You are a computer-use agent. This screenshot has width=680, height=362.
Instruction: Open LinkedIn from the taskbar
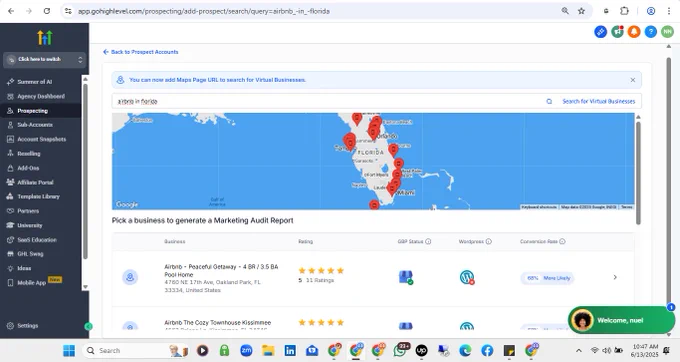[290, 350]
